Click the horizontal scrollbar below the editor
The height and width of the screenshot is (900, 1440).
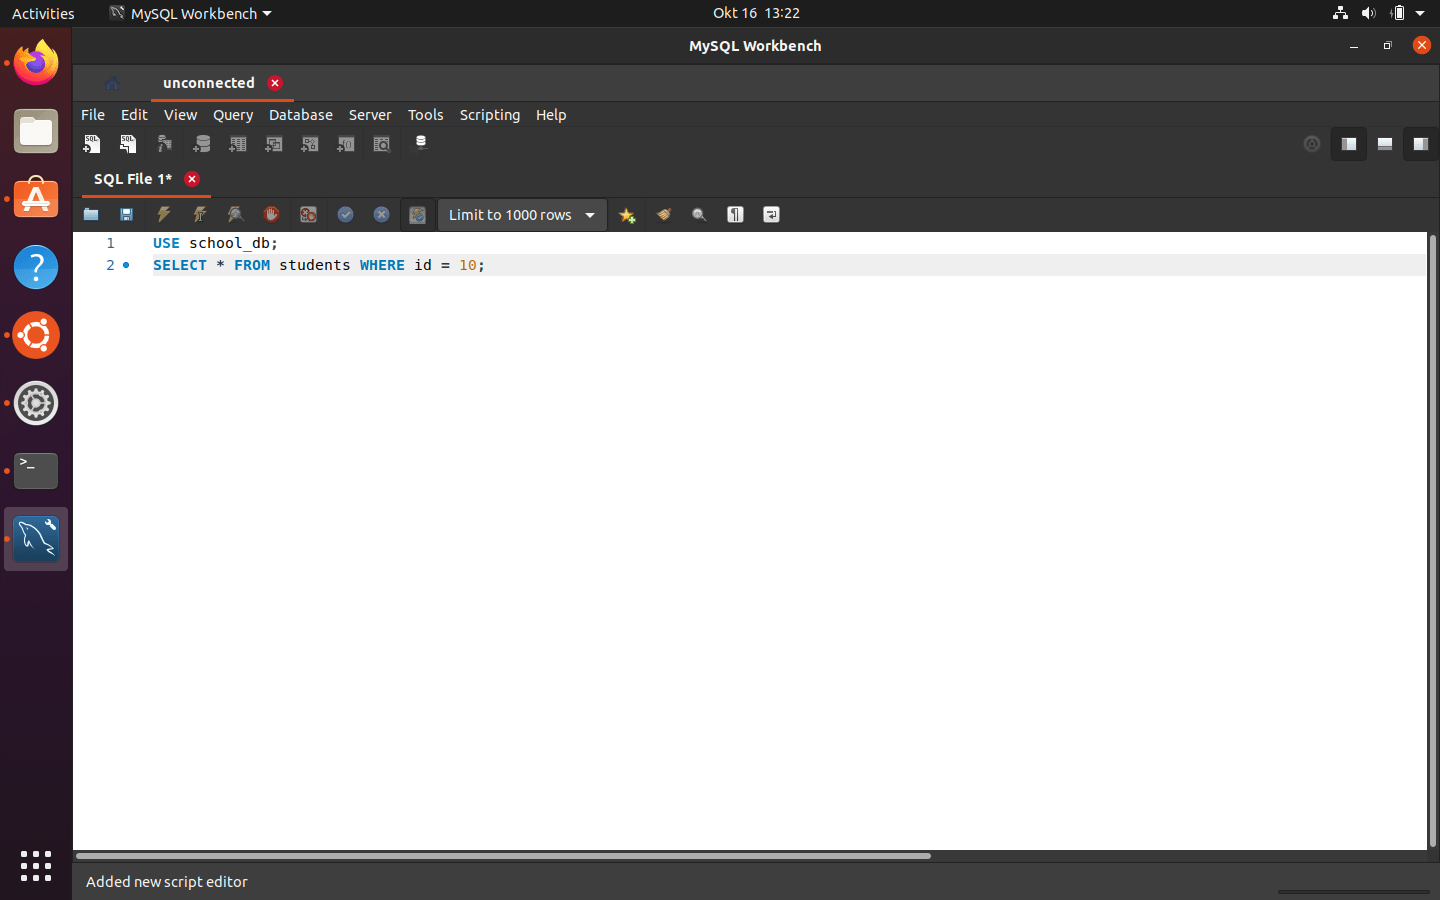[500, 856]
